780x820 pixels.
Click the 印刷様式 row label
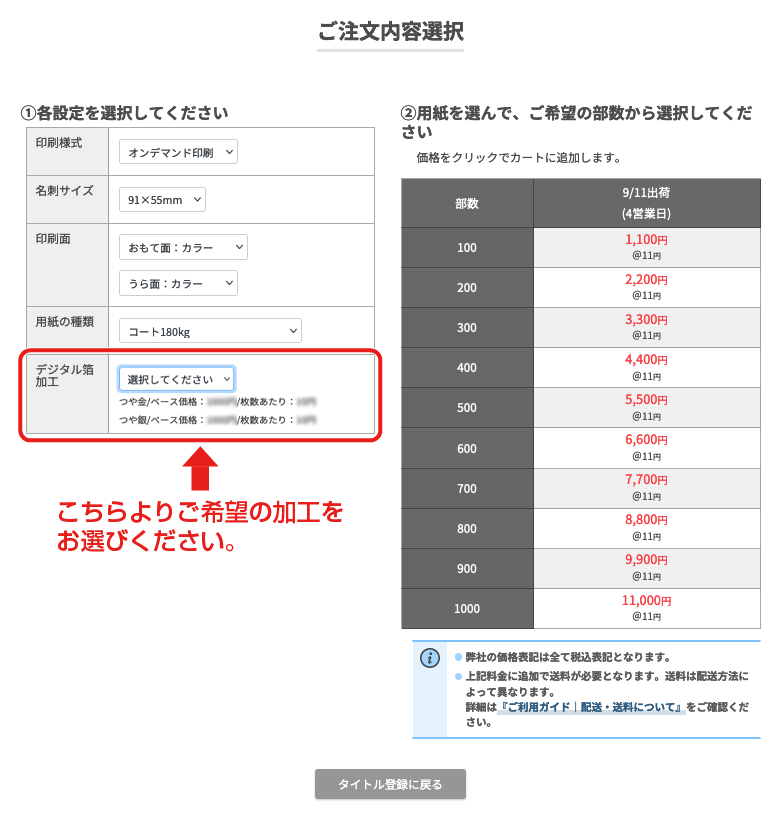point(59,143)
